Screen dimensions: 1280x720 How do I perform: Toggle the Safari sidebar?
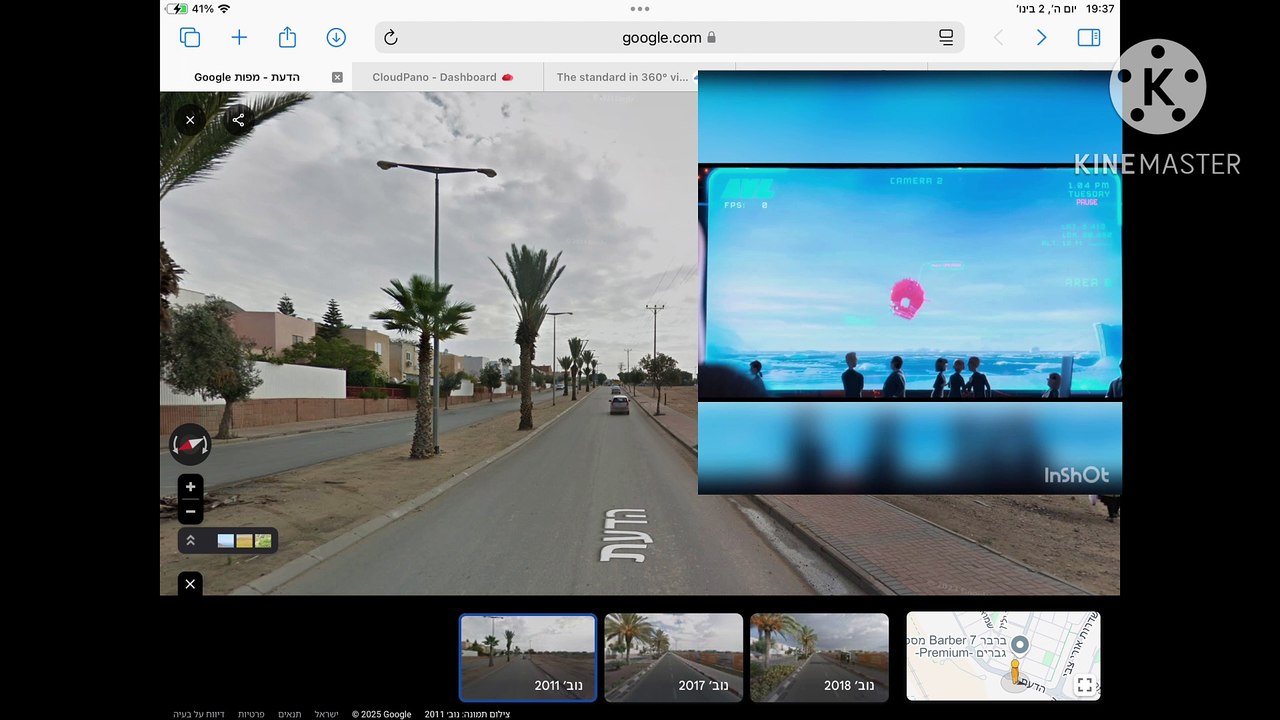(x=1089, y=38)
